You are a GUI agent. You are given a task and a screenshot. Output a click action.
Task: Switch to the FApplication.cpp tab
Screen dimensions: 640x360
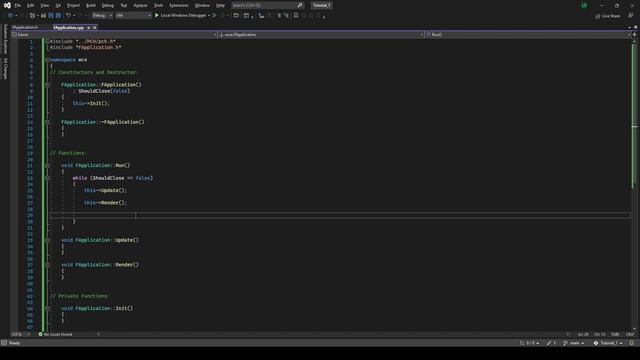69,27
